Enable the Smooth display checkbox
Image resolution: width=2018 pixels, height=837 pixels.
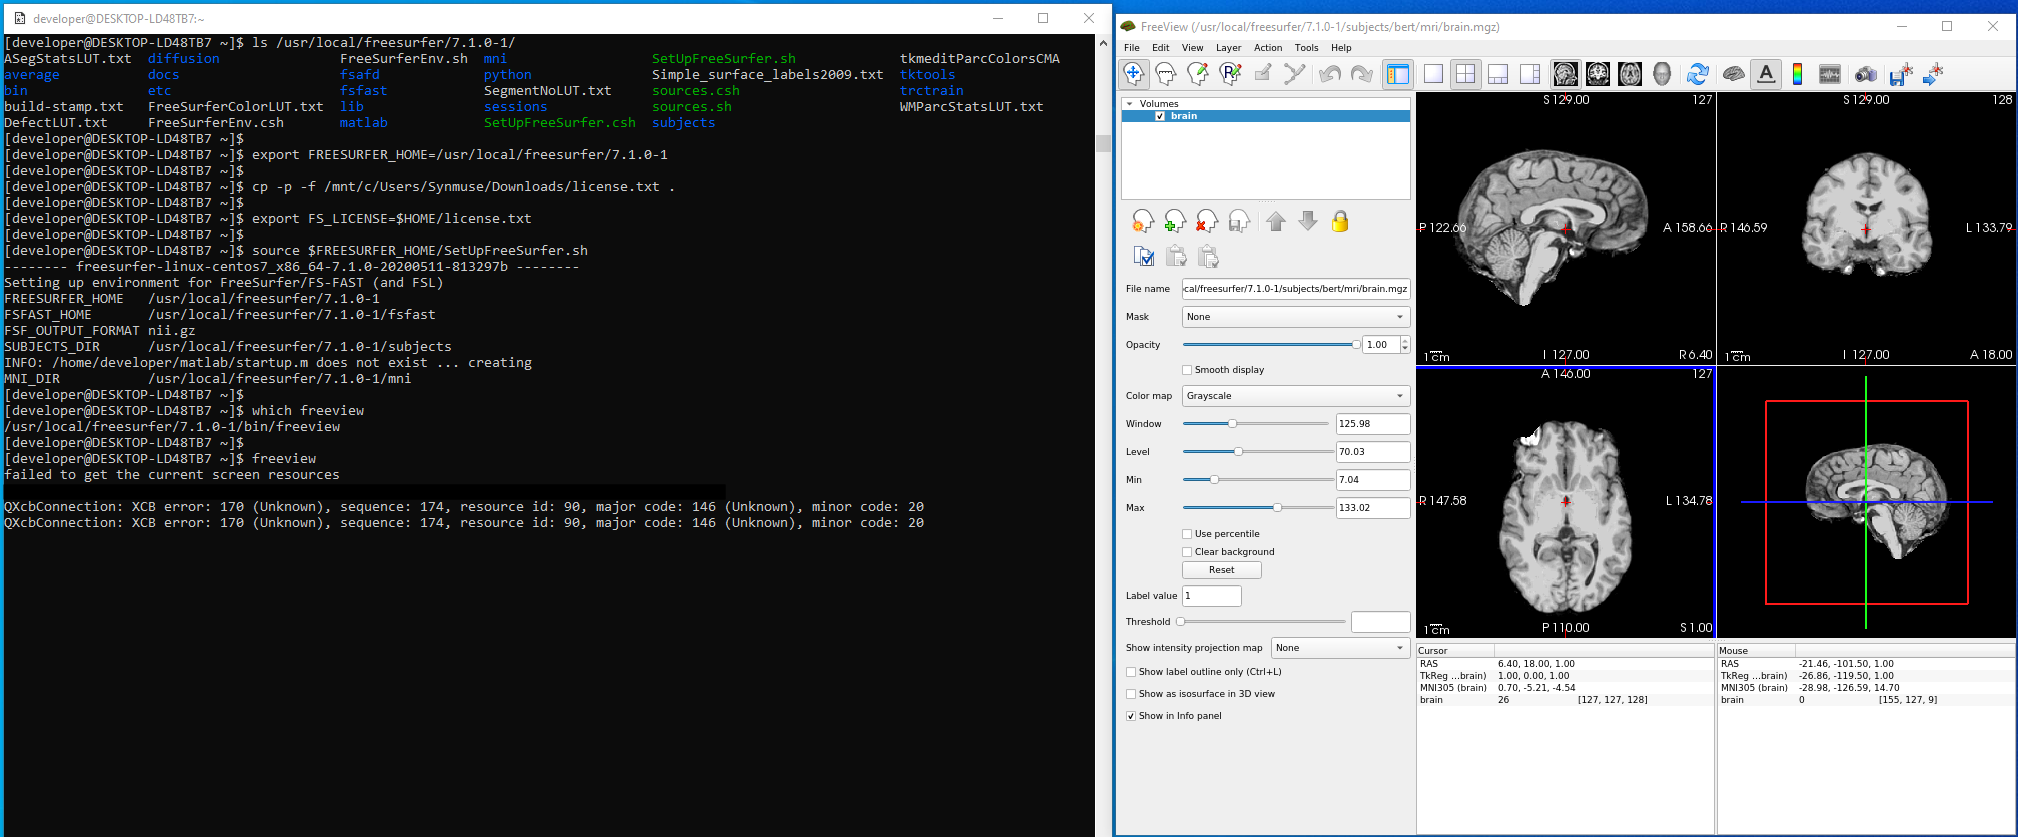[1187, 370]
